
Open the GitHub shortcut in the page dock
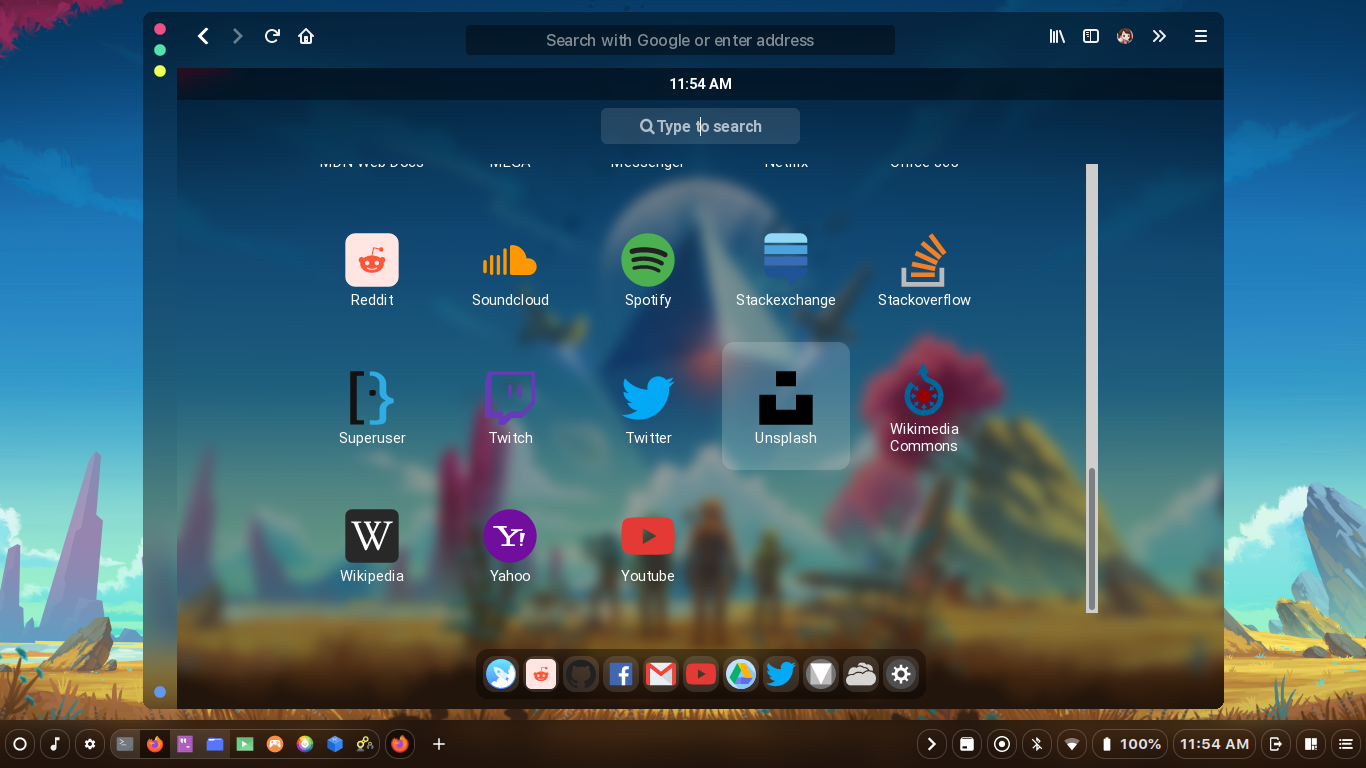[x=580, y=674]
